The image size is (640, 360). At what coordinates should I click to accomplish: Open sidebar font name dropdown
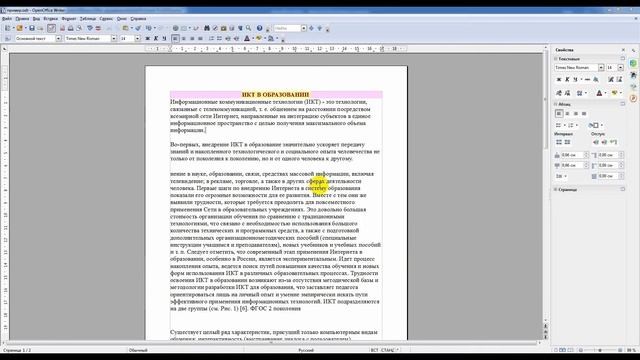(601, 67)
